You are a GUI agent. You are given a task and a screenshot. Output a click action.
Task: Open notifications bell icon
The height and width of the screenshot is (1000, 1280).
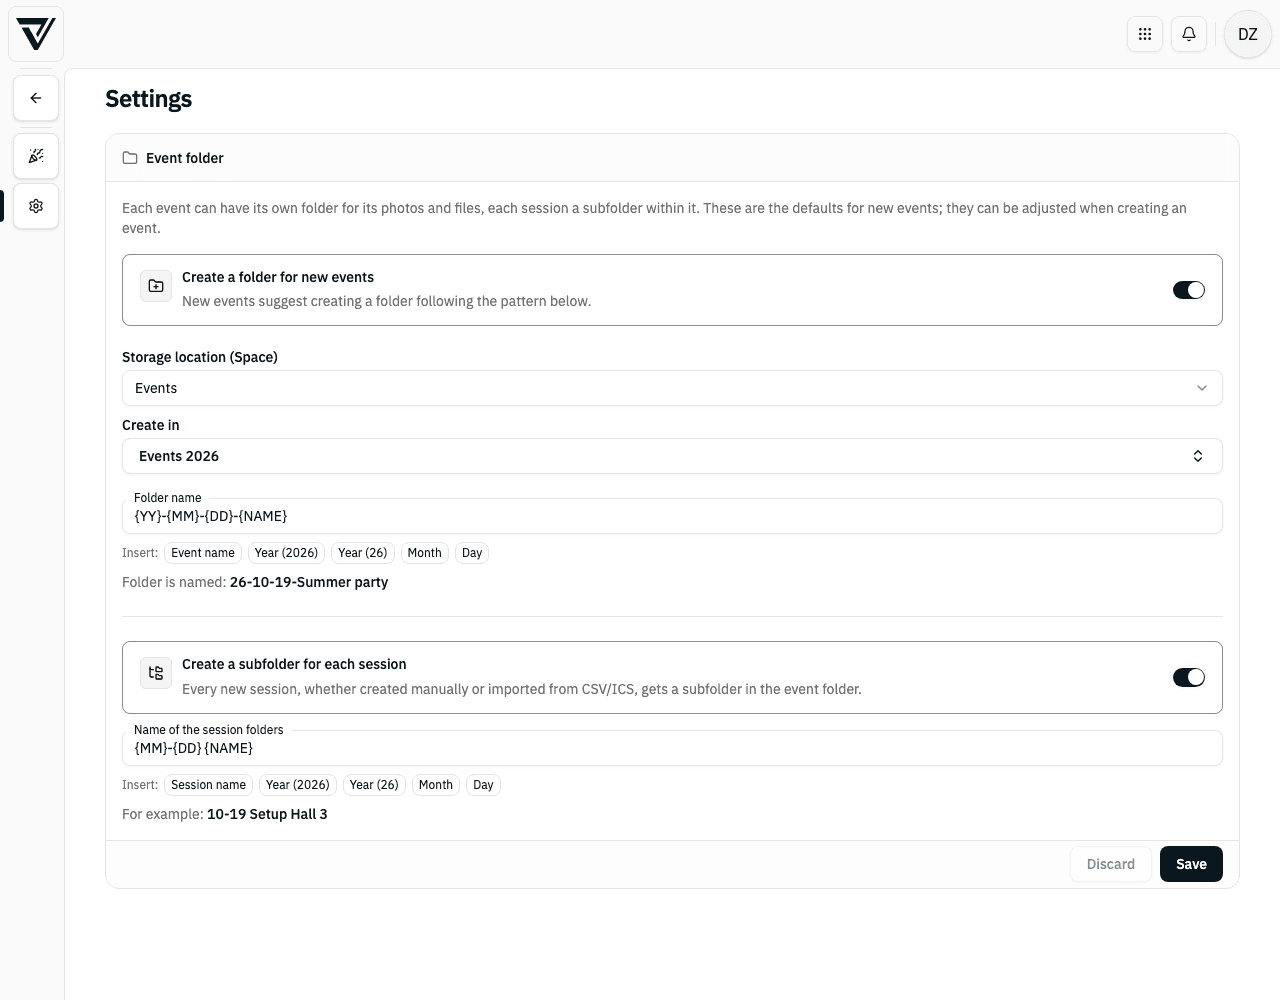pos(1189,34)
